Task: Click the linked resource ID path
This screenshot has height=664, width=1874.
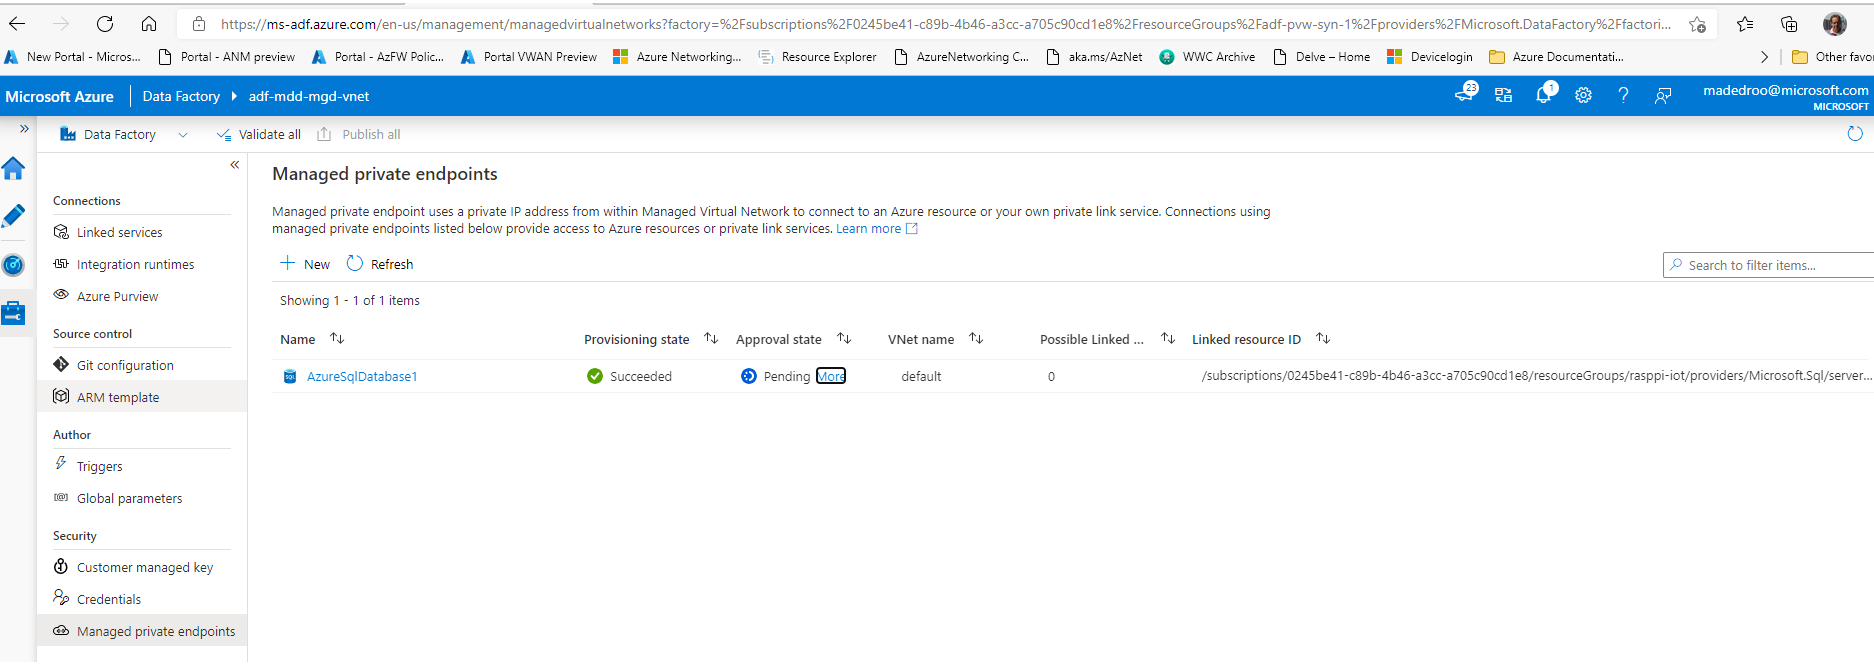Action: click(x=1537, y=376)
